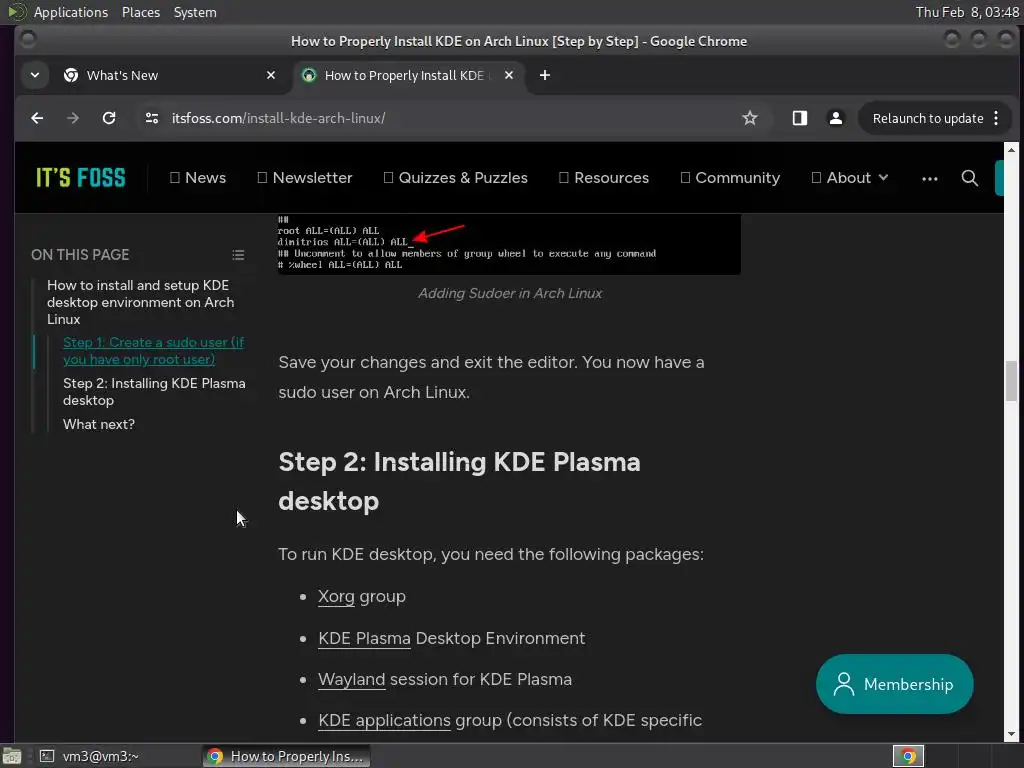
Task: Open the Applications menu in top panel
Action: click(x=71, y=12)
